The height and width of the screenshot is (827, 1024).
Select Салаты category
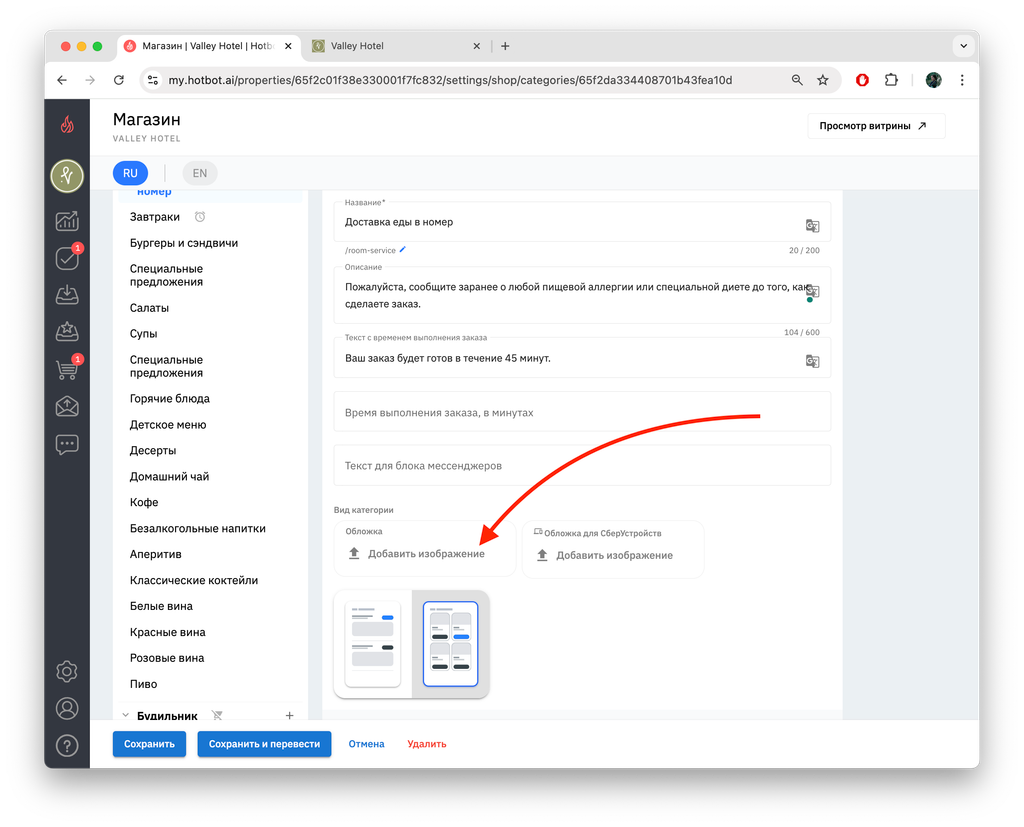coord(150,308)
